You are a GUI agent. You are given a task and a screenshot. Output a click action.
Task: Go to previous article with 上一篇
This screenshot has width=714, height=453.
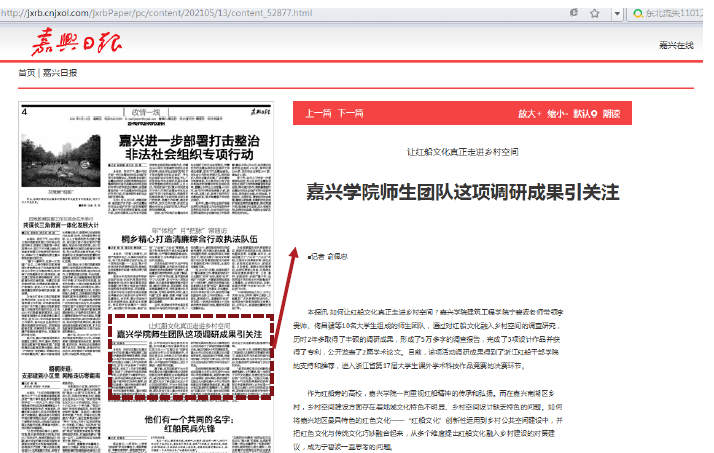[318, 114]
